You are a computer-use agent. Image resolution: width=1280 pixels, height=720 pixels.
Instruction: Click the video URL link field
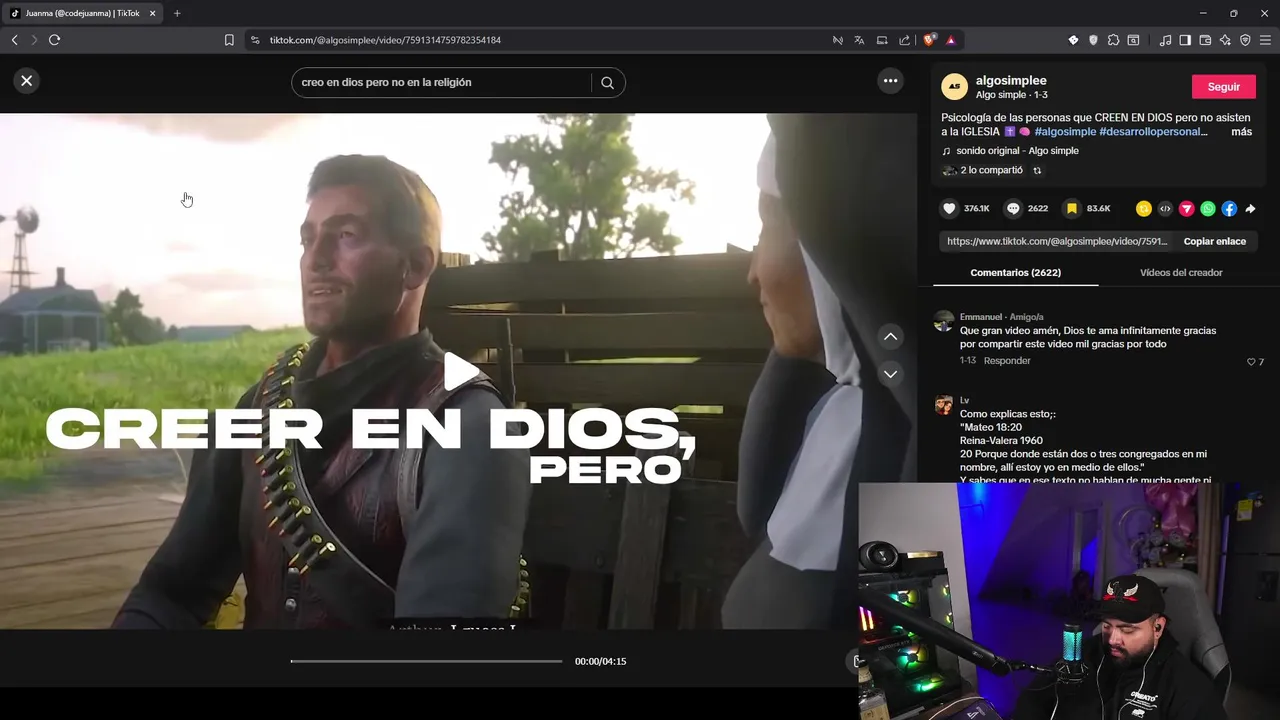[1057, 241]
